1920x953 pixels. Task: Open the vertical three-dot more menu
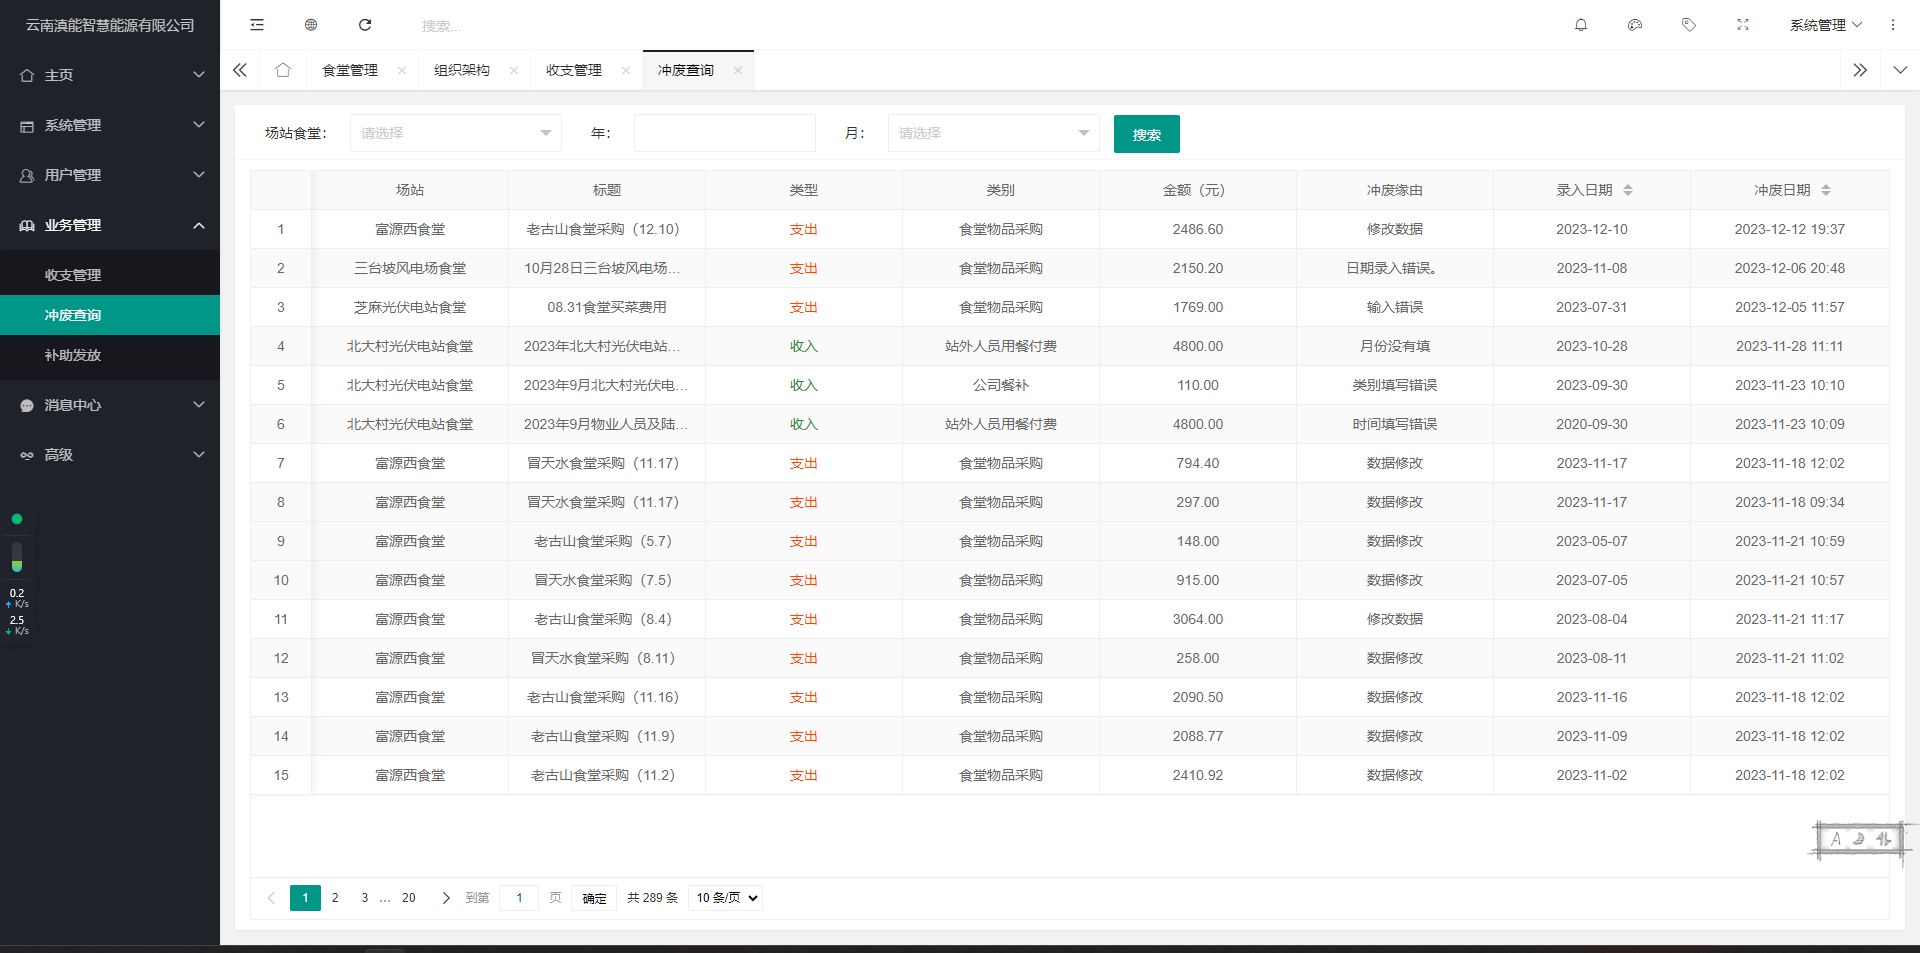(1893, 25)
